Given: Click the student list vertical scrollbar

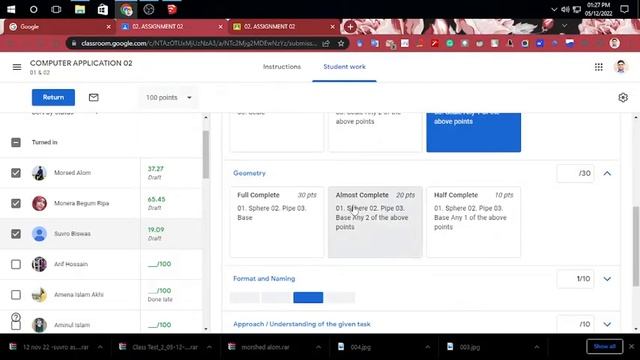Looking at the screenshot, I should 206,155.
